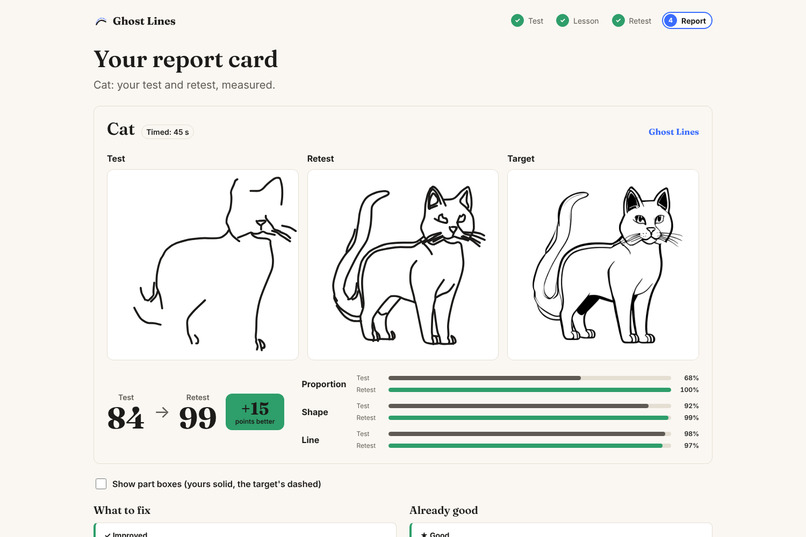
Task: Click the Target label above cat image
Action: [x=521, y=159]
